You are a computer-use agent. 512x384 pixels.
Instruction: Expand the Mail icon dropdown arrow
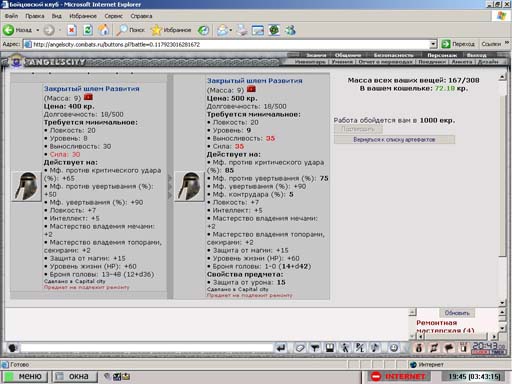click(231, 30)
